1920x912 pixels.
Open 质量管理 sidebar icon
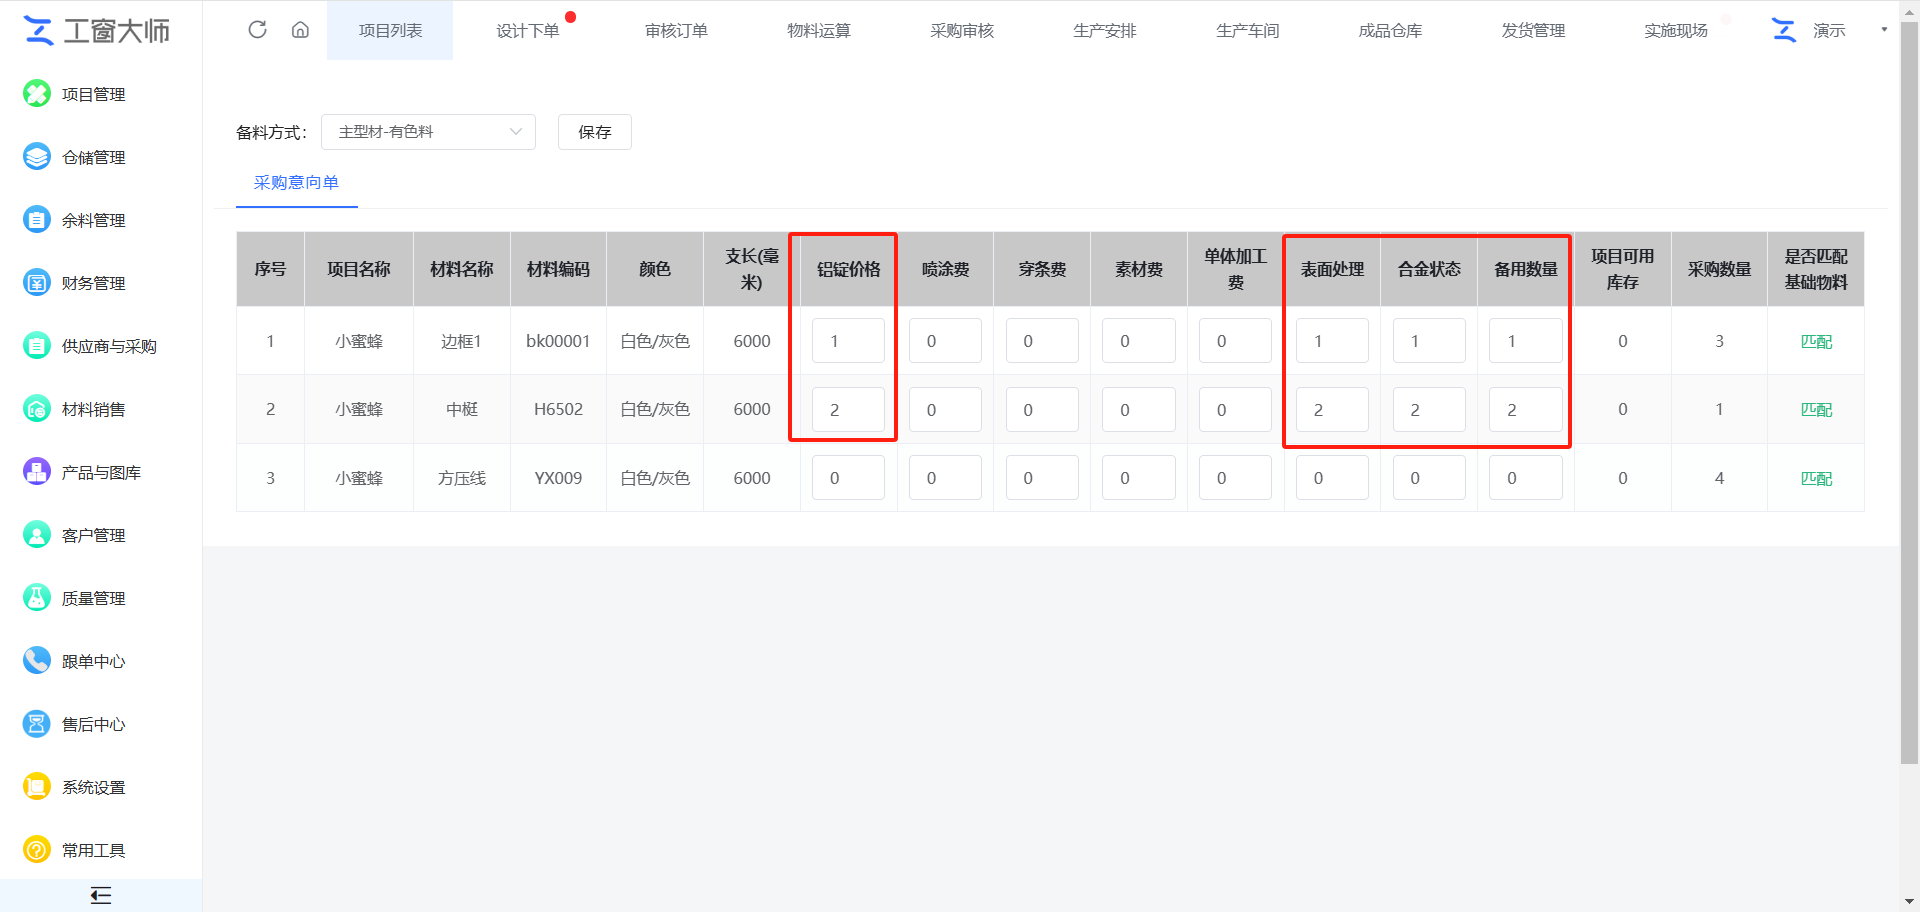click(x=37, y=598)
